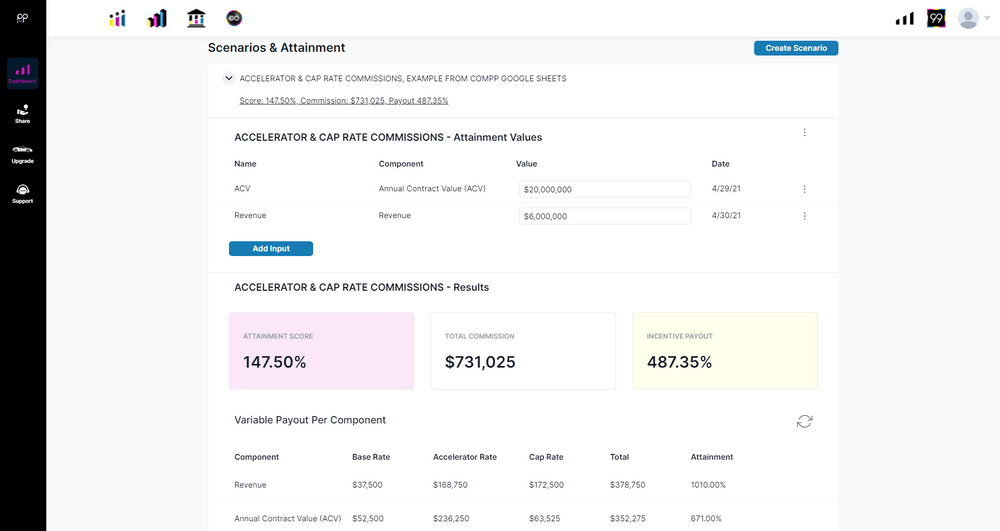
Task: Open the Dashboard sidebar item
Action: tap(22, 73)
